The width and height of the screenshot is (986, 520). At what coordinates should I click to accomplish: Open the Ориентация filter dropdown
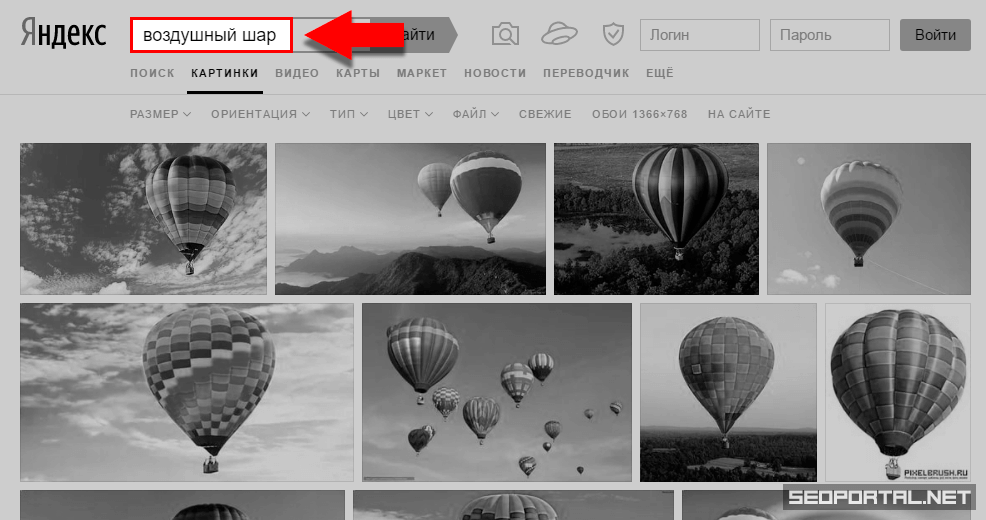[x=260, y=114]
